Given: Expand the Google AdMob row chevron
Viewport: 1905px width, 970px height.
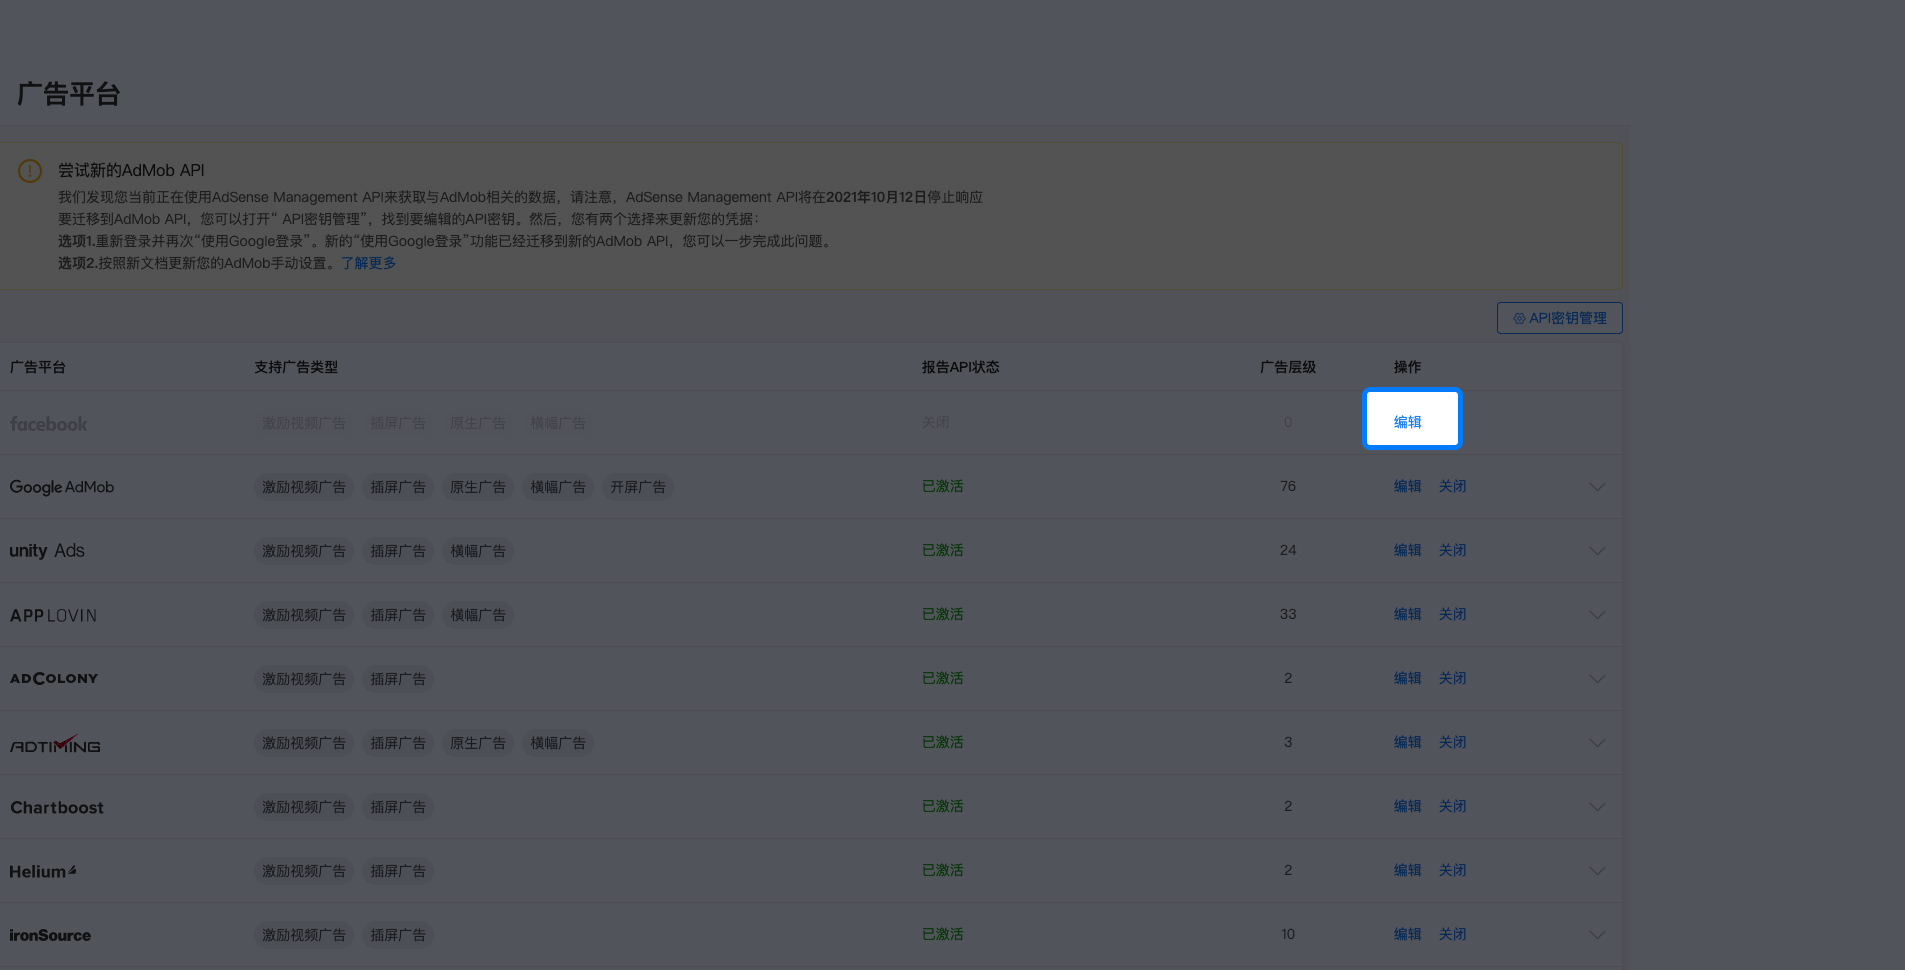Looking at the screenshot, I should 1597,487.
